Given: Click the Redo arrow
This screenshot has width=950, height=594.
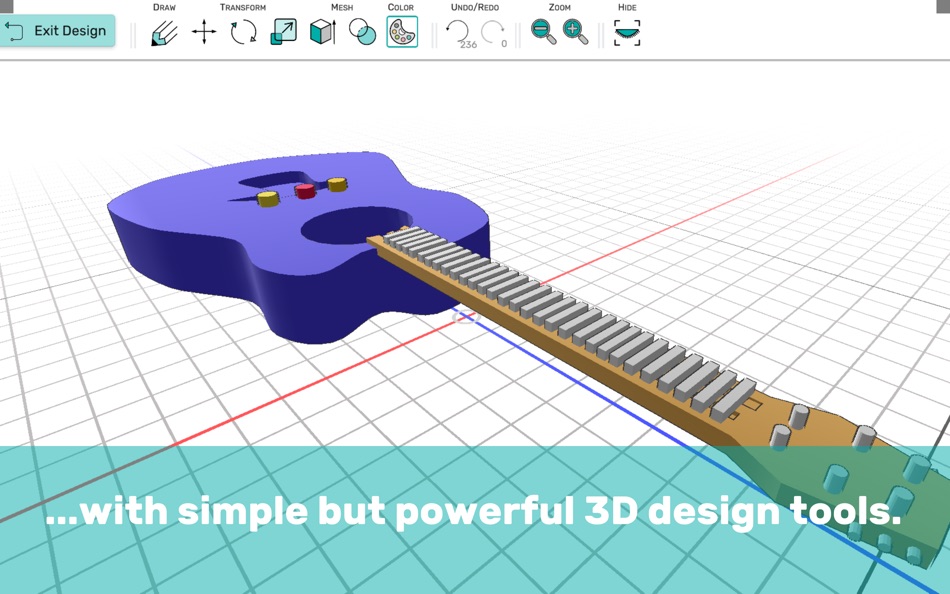Looking at the screenshot, I should point(493,32).
